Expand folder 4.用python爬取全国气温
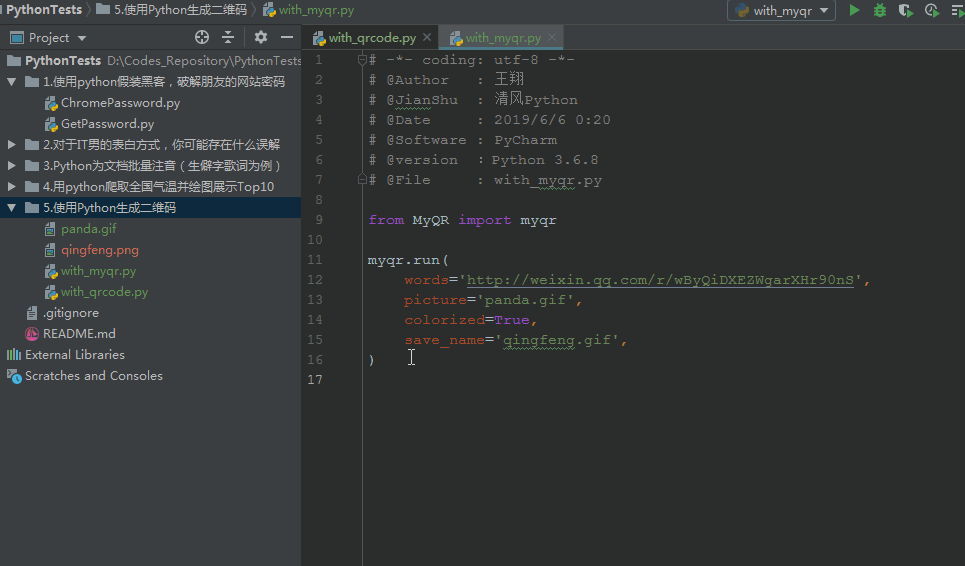The width and height of the screenshot is (965, 566). (12, 186)
